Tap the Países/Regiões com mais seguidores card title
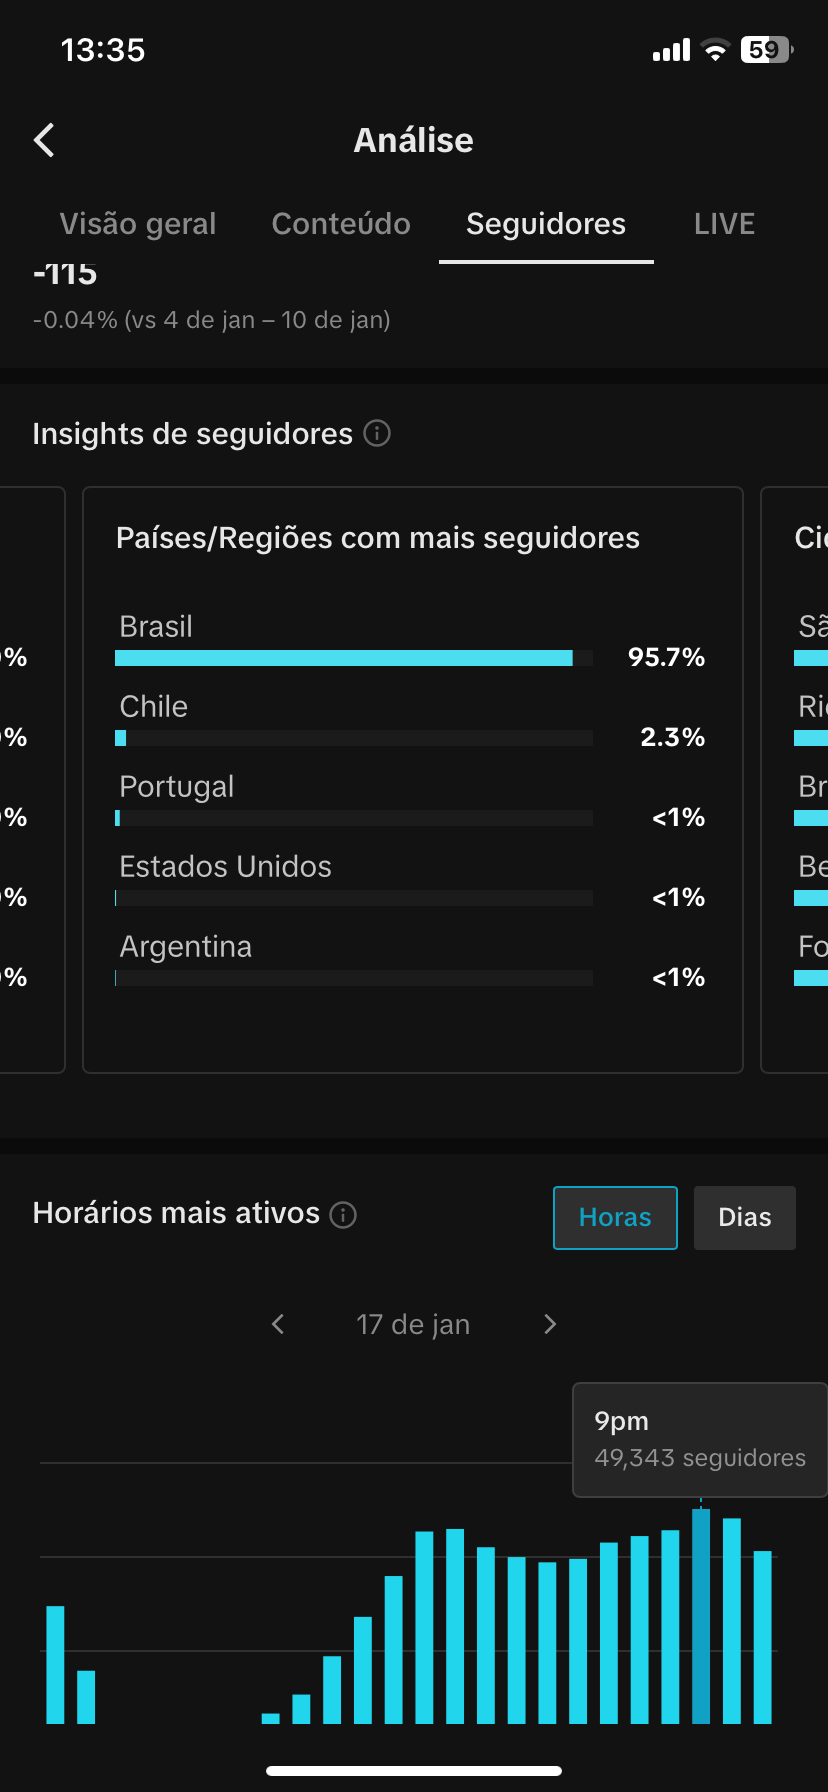 378,538
